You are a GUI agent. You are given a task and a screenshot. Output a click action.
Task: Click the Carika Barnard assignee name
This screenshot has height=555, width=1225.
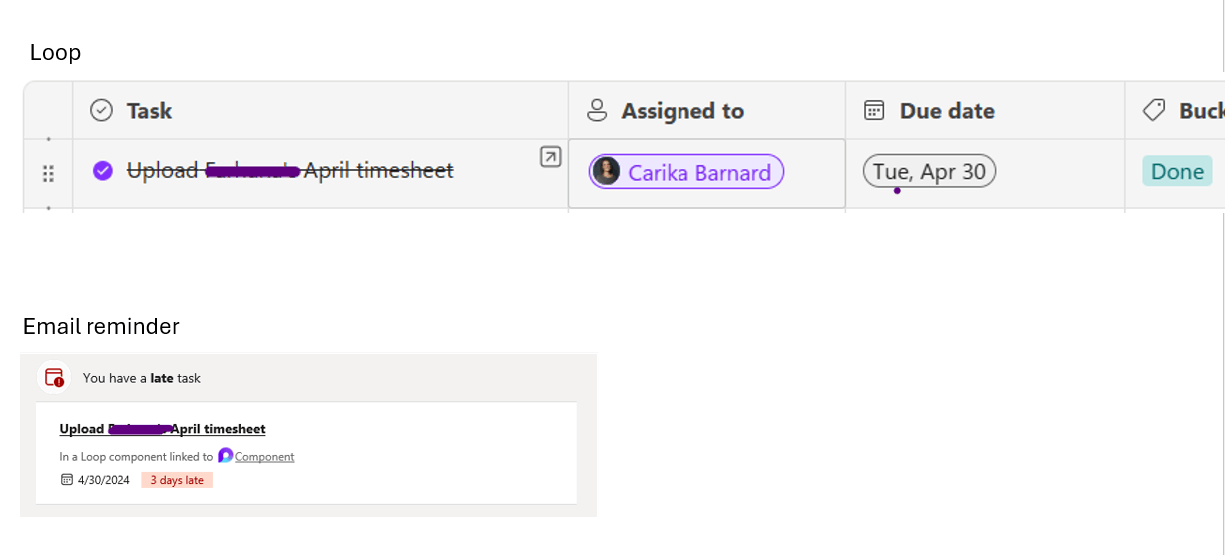pyautogui.click(x=699, y=173)
